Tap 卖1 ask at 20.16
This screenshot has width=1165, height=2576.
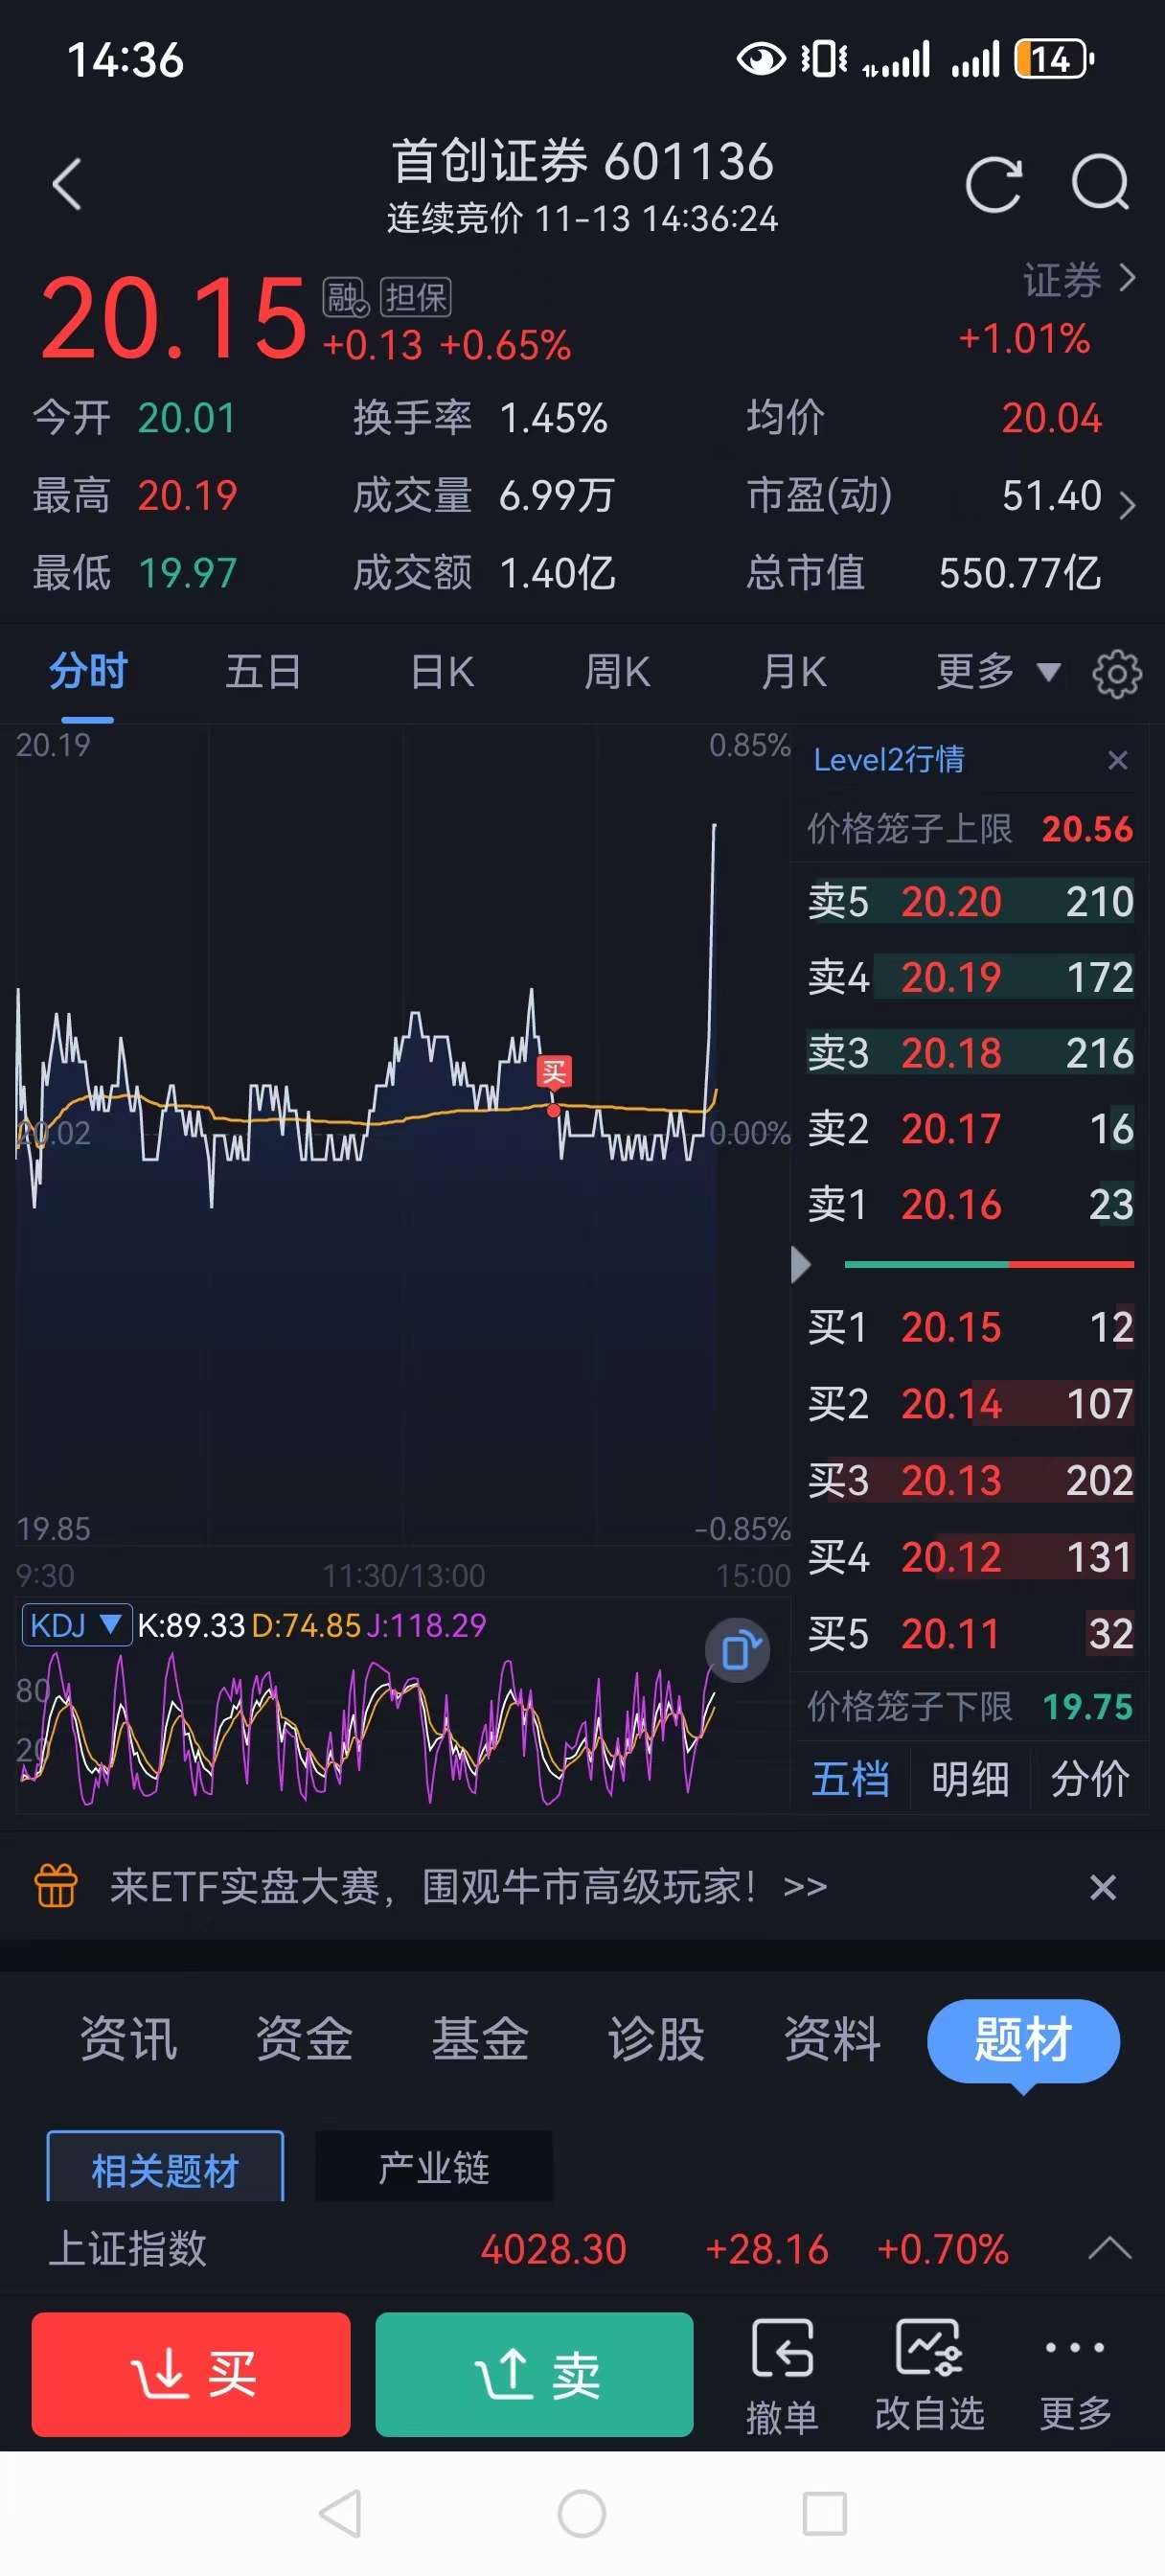(x=970, y=1205)
